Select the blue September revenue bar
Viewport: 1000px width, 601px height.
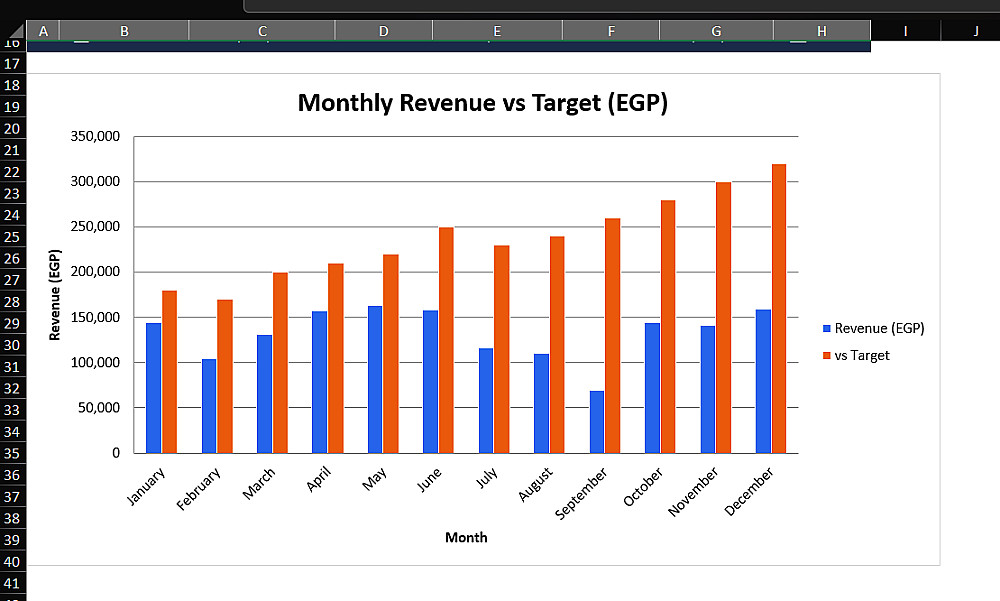click(597, 422)
